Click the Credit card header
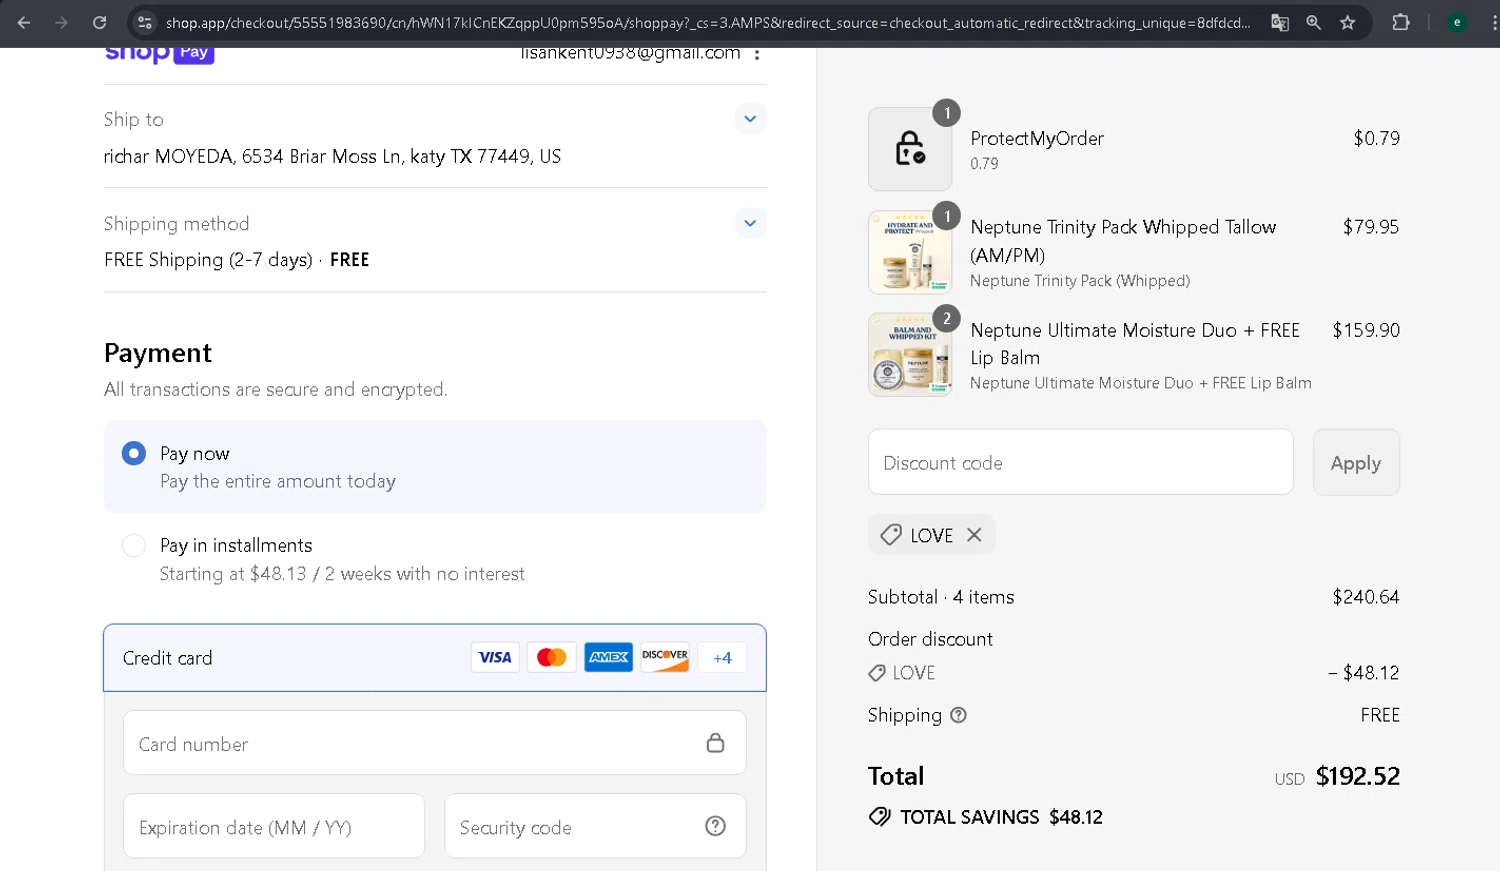 pos(435,658)
